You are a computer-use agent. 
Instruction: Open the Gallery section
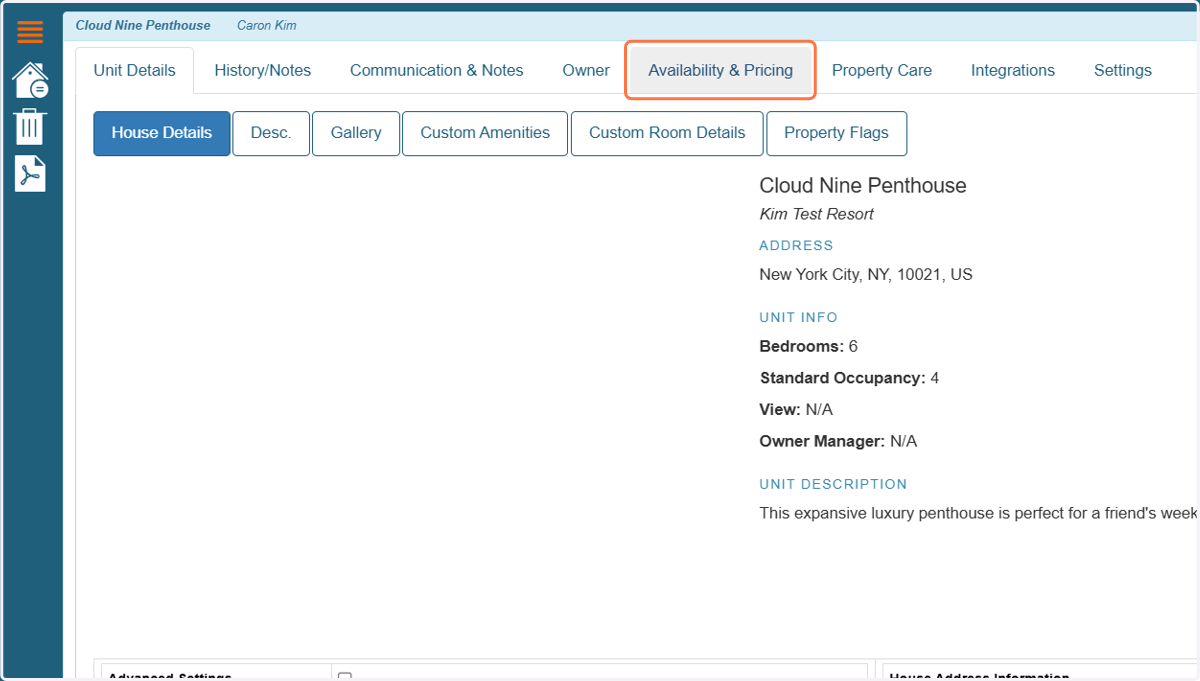[356, 133]
